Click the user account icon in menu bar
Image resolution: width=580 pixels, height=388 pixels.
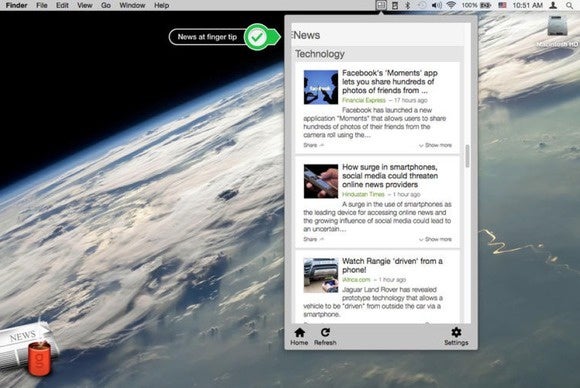pos(553,5)
